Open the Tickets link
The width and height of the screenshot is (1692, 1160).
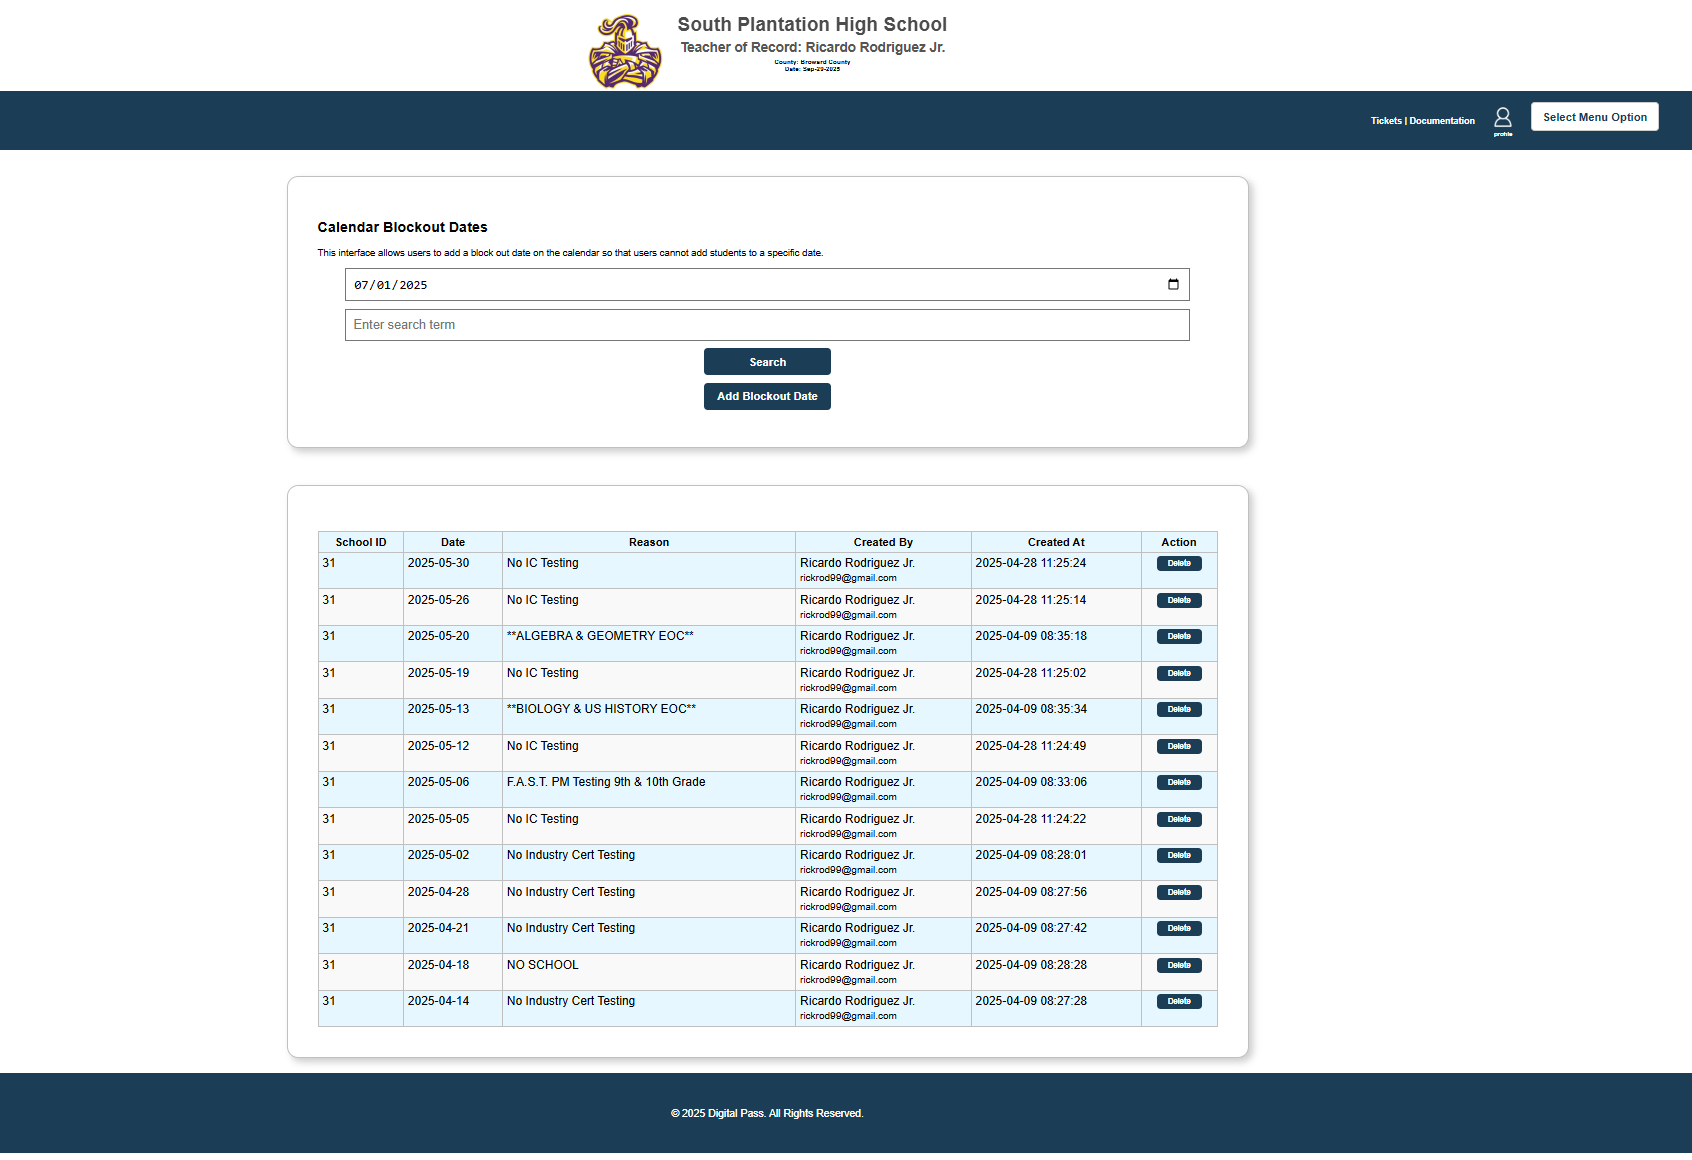pyautogui.click(x=1386, y=120)
